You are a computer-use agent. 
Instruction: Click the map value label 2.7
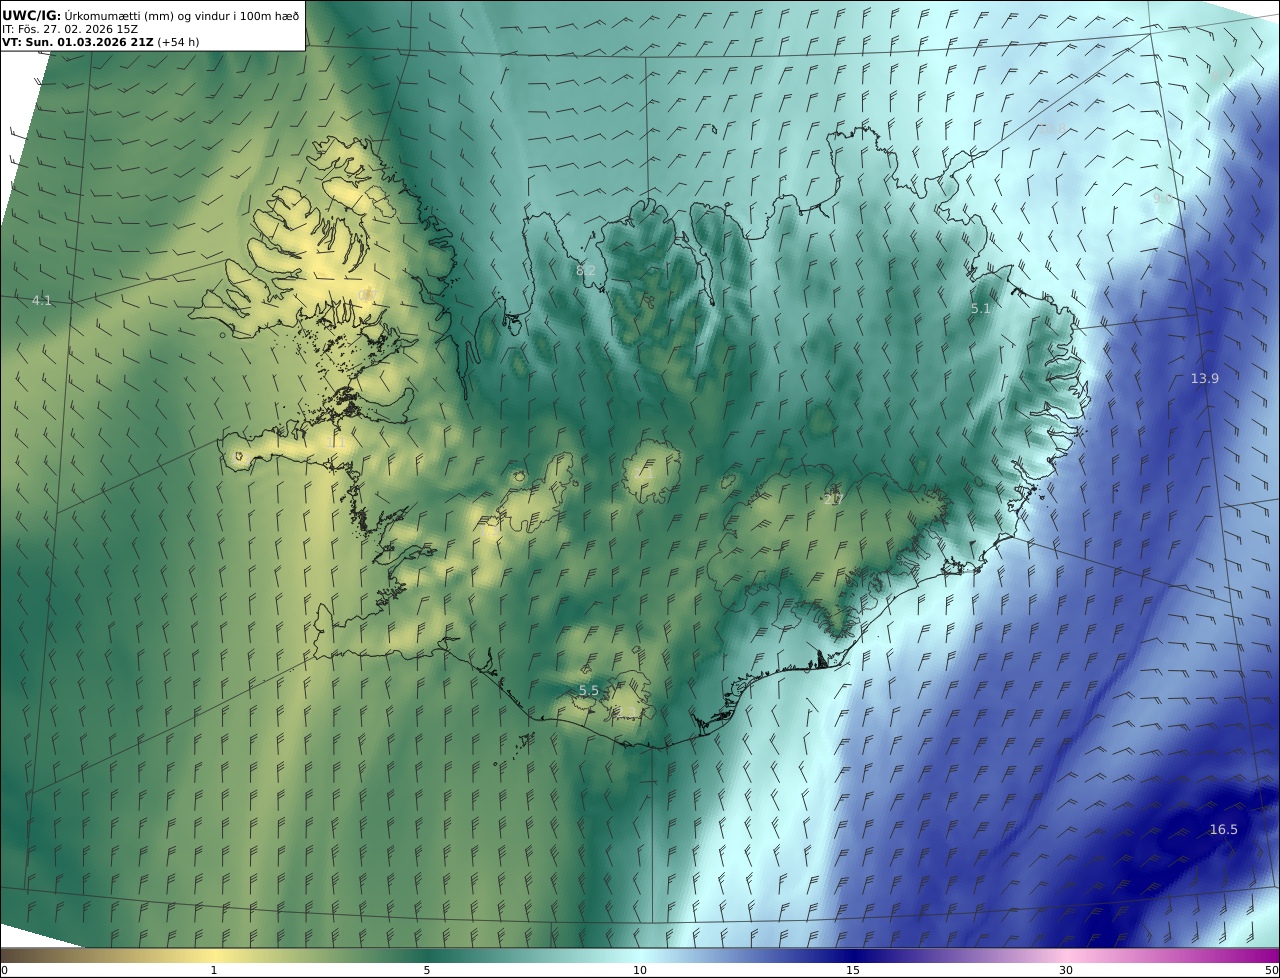point(834,497)
